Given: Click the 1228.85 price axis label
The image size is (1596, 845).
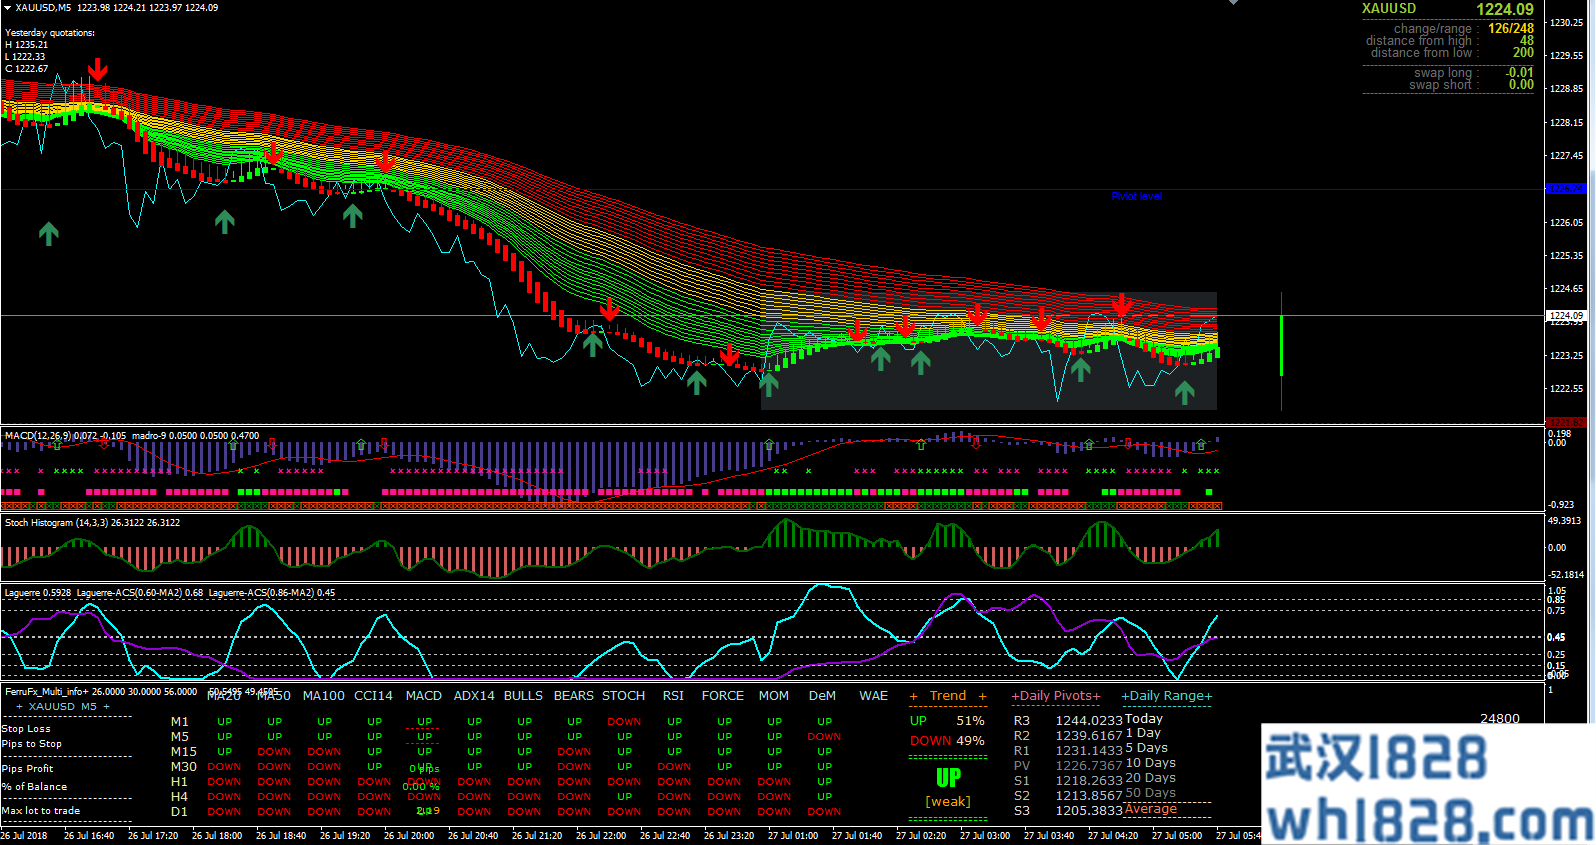Looking at the screenshot, I should tap(1566, 89).
